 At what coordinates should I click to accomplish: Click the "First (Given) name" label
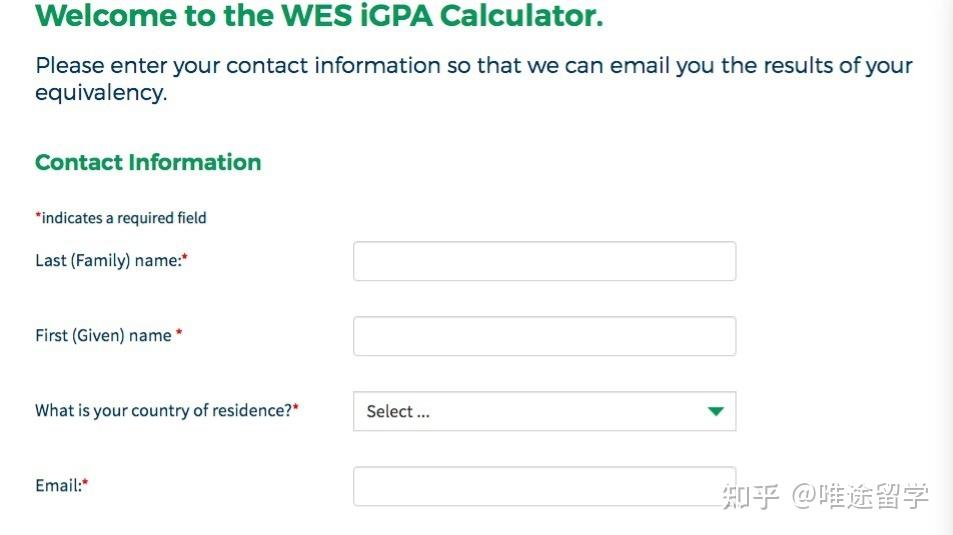103,336
